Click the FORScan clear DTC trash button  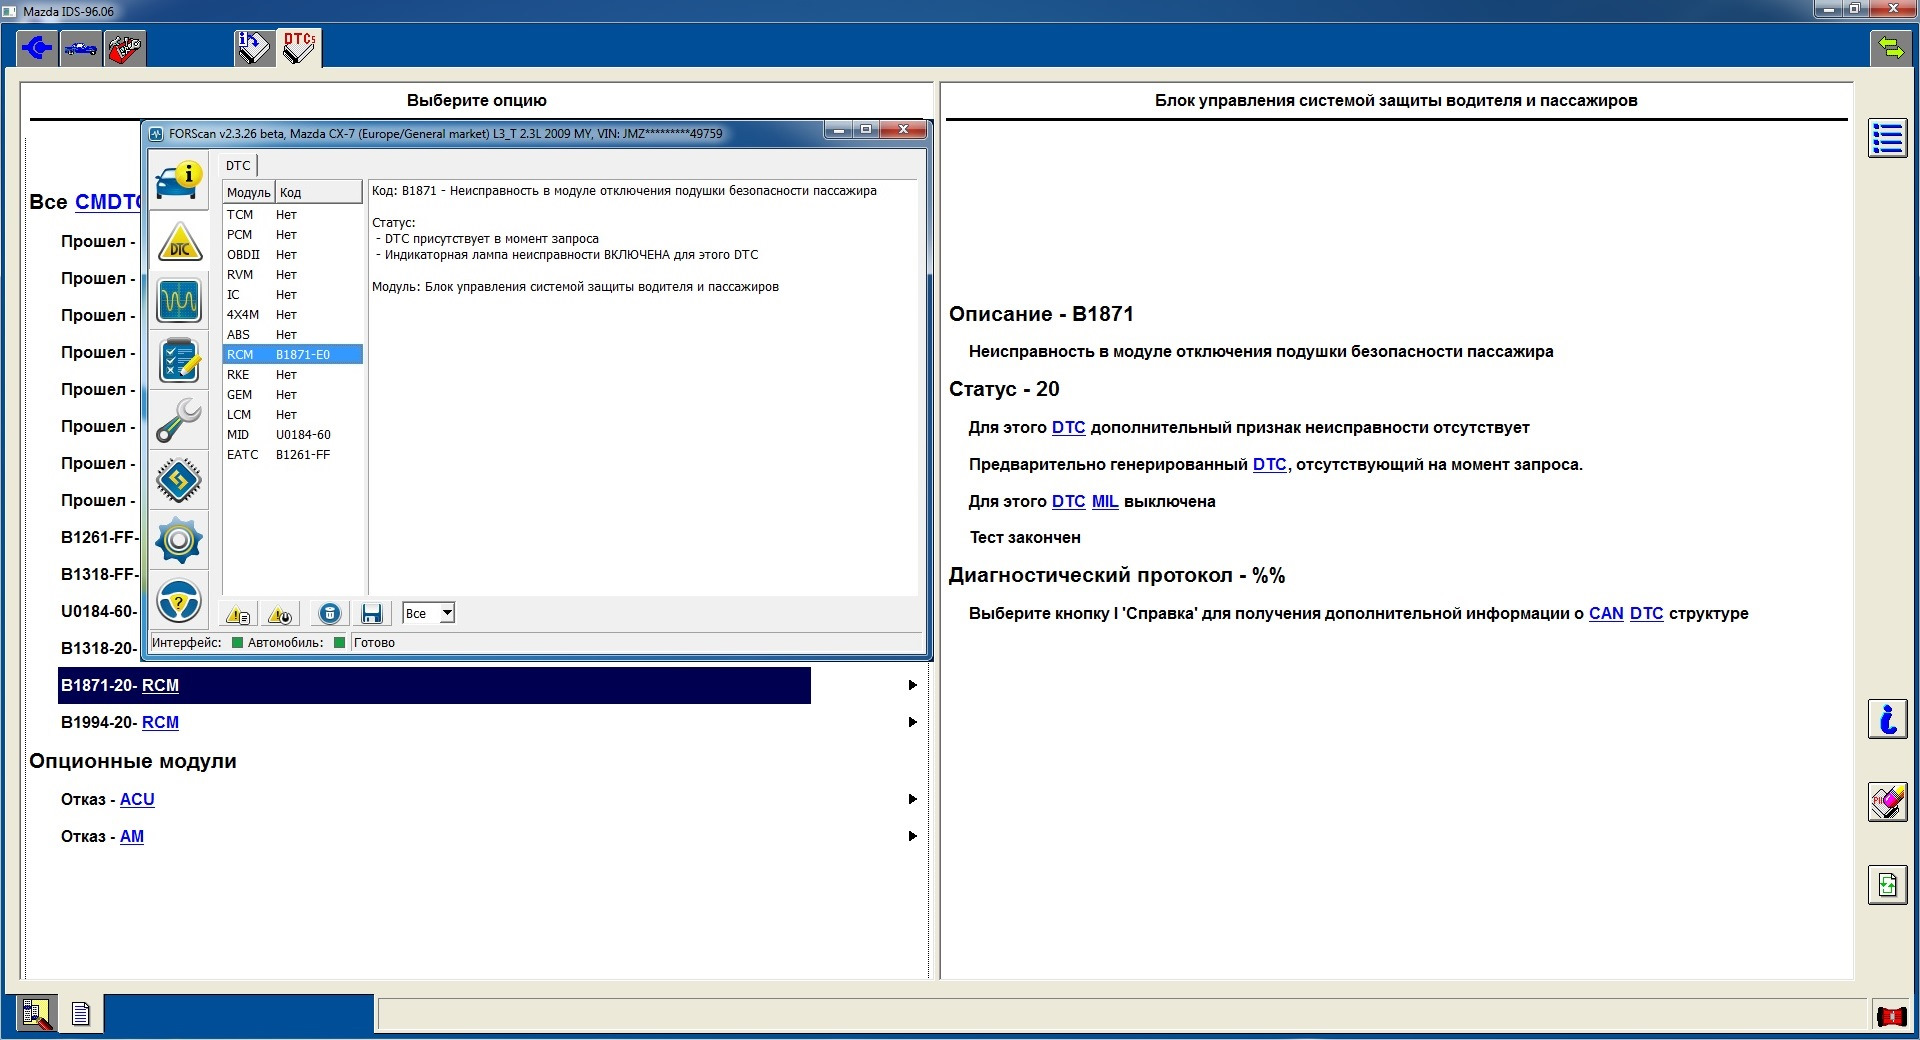[329, 614]
